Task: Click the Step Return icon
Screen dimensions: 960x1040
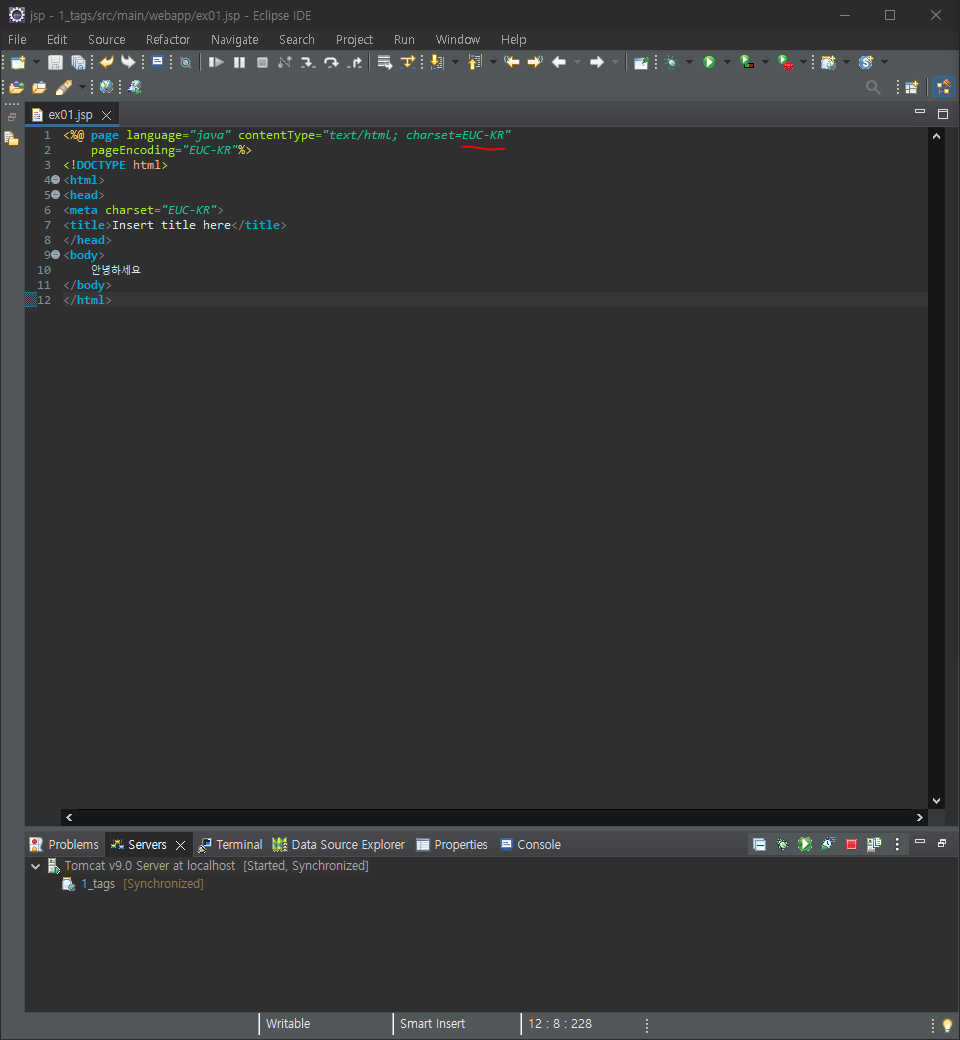Action: point(355,62)
